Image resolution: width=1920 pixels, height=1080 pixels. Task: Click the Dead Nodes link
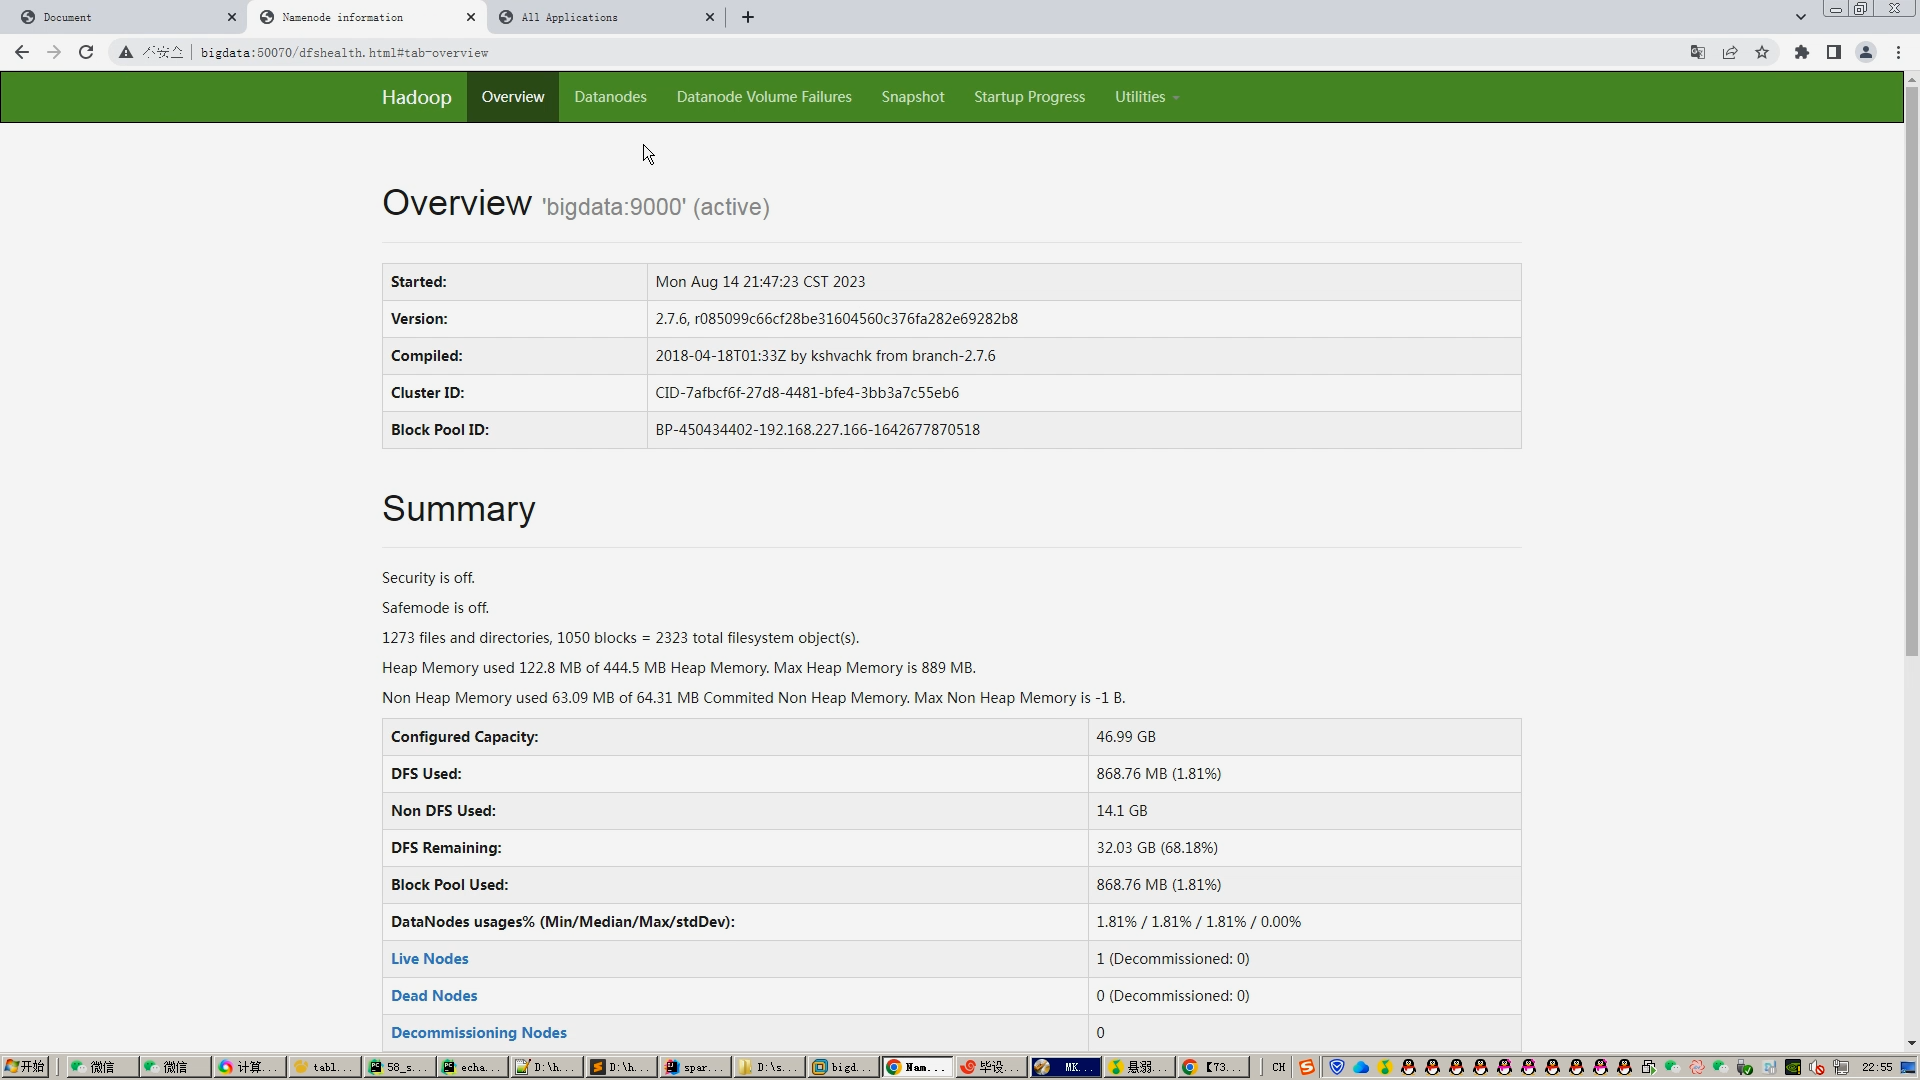tap(434, 994)
